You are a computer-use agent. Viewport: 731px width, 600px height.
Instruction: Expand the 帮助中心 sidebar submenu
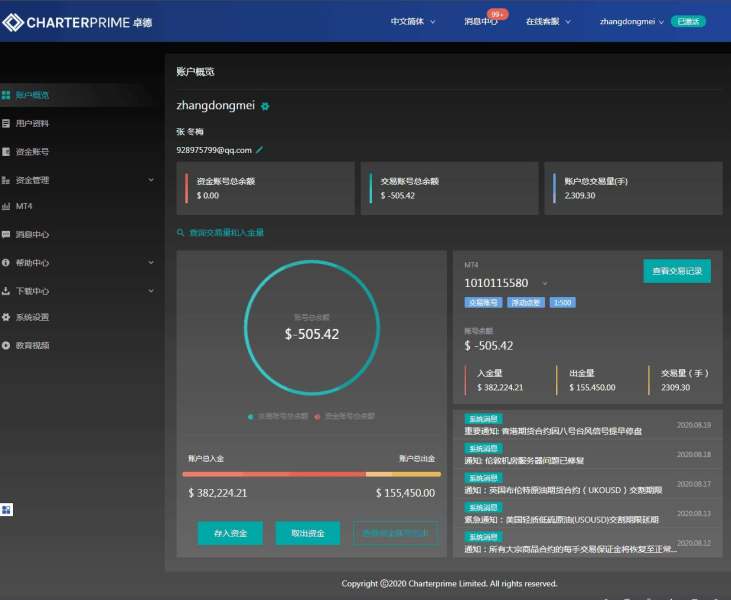(151, 263)
